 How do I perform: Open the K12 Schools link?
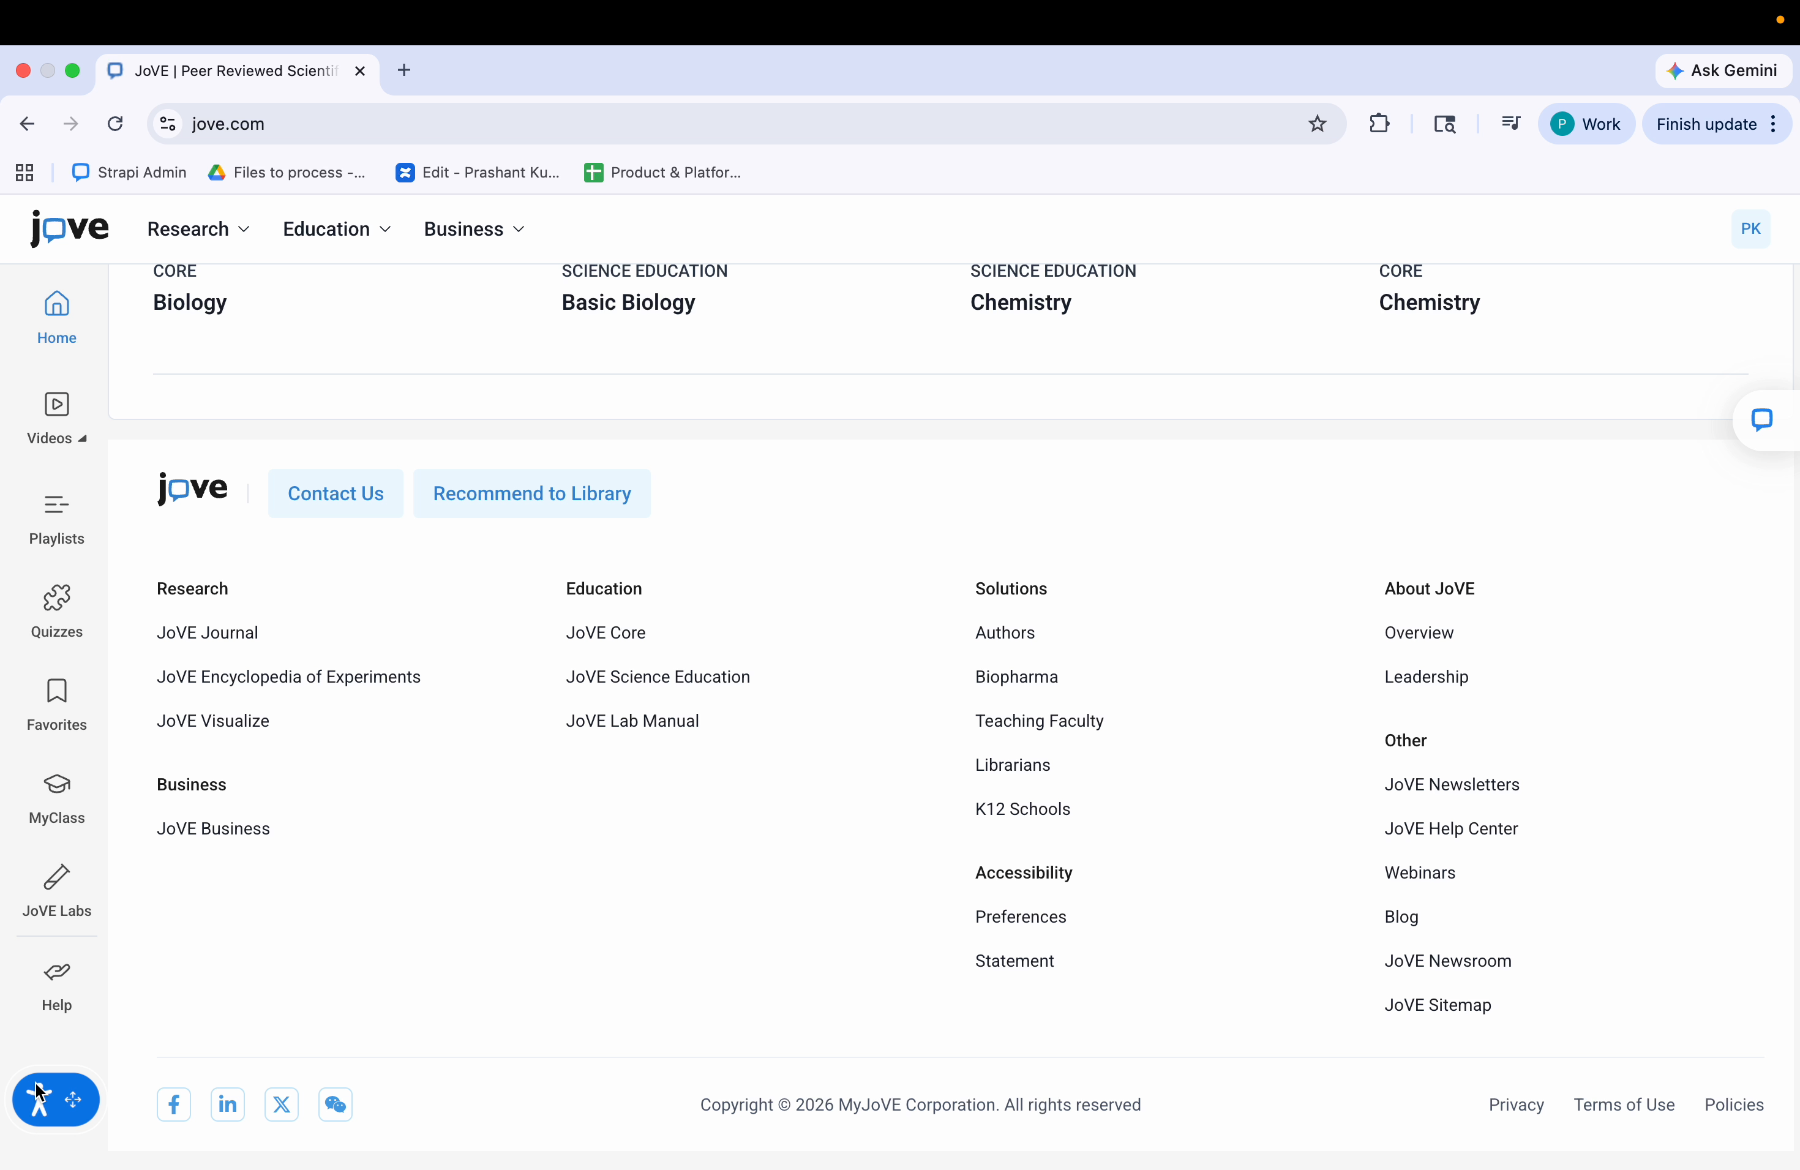(1023, 809)
